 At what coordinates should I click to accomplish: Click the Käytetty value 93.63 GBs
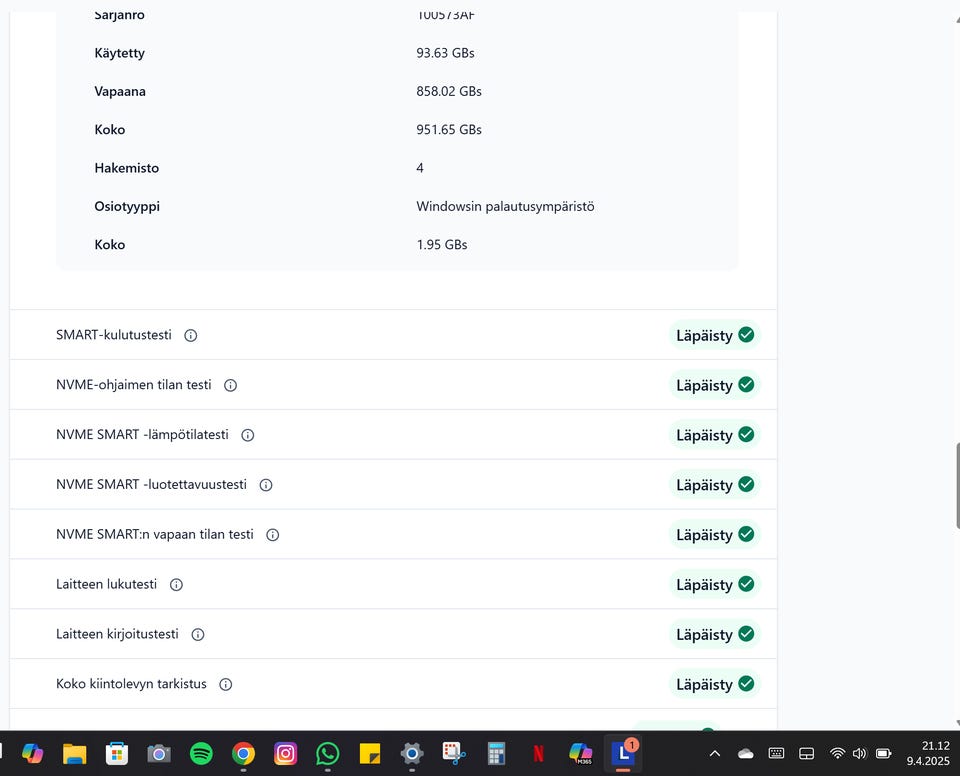click(445, 53)
